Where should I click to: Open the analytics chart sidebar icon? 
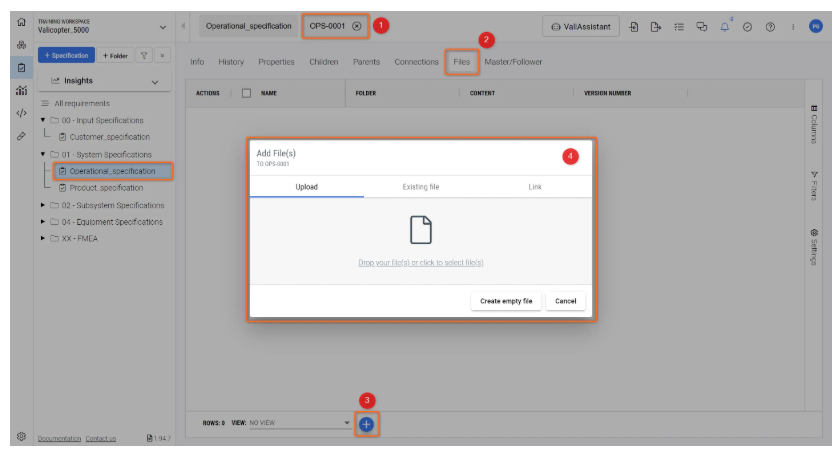tap(21, 91)
